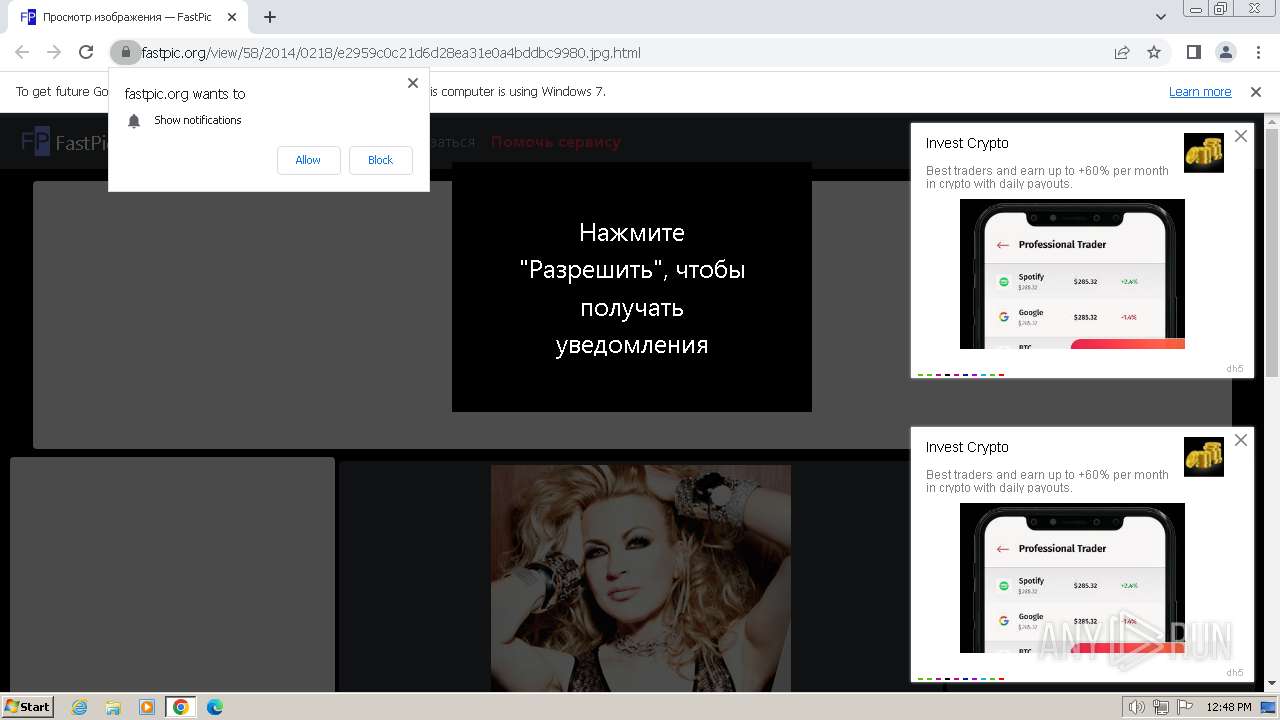Open File Explorer from taskbar
Viewport: 1280px width, 720px height.
click(x=113, y=707)
